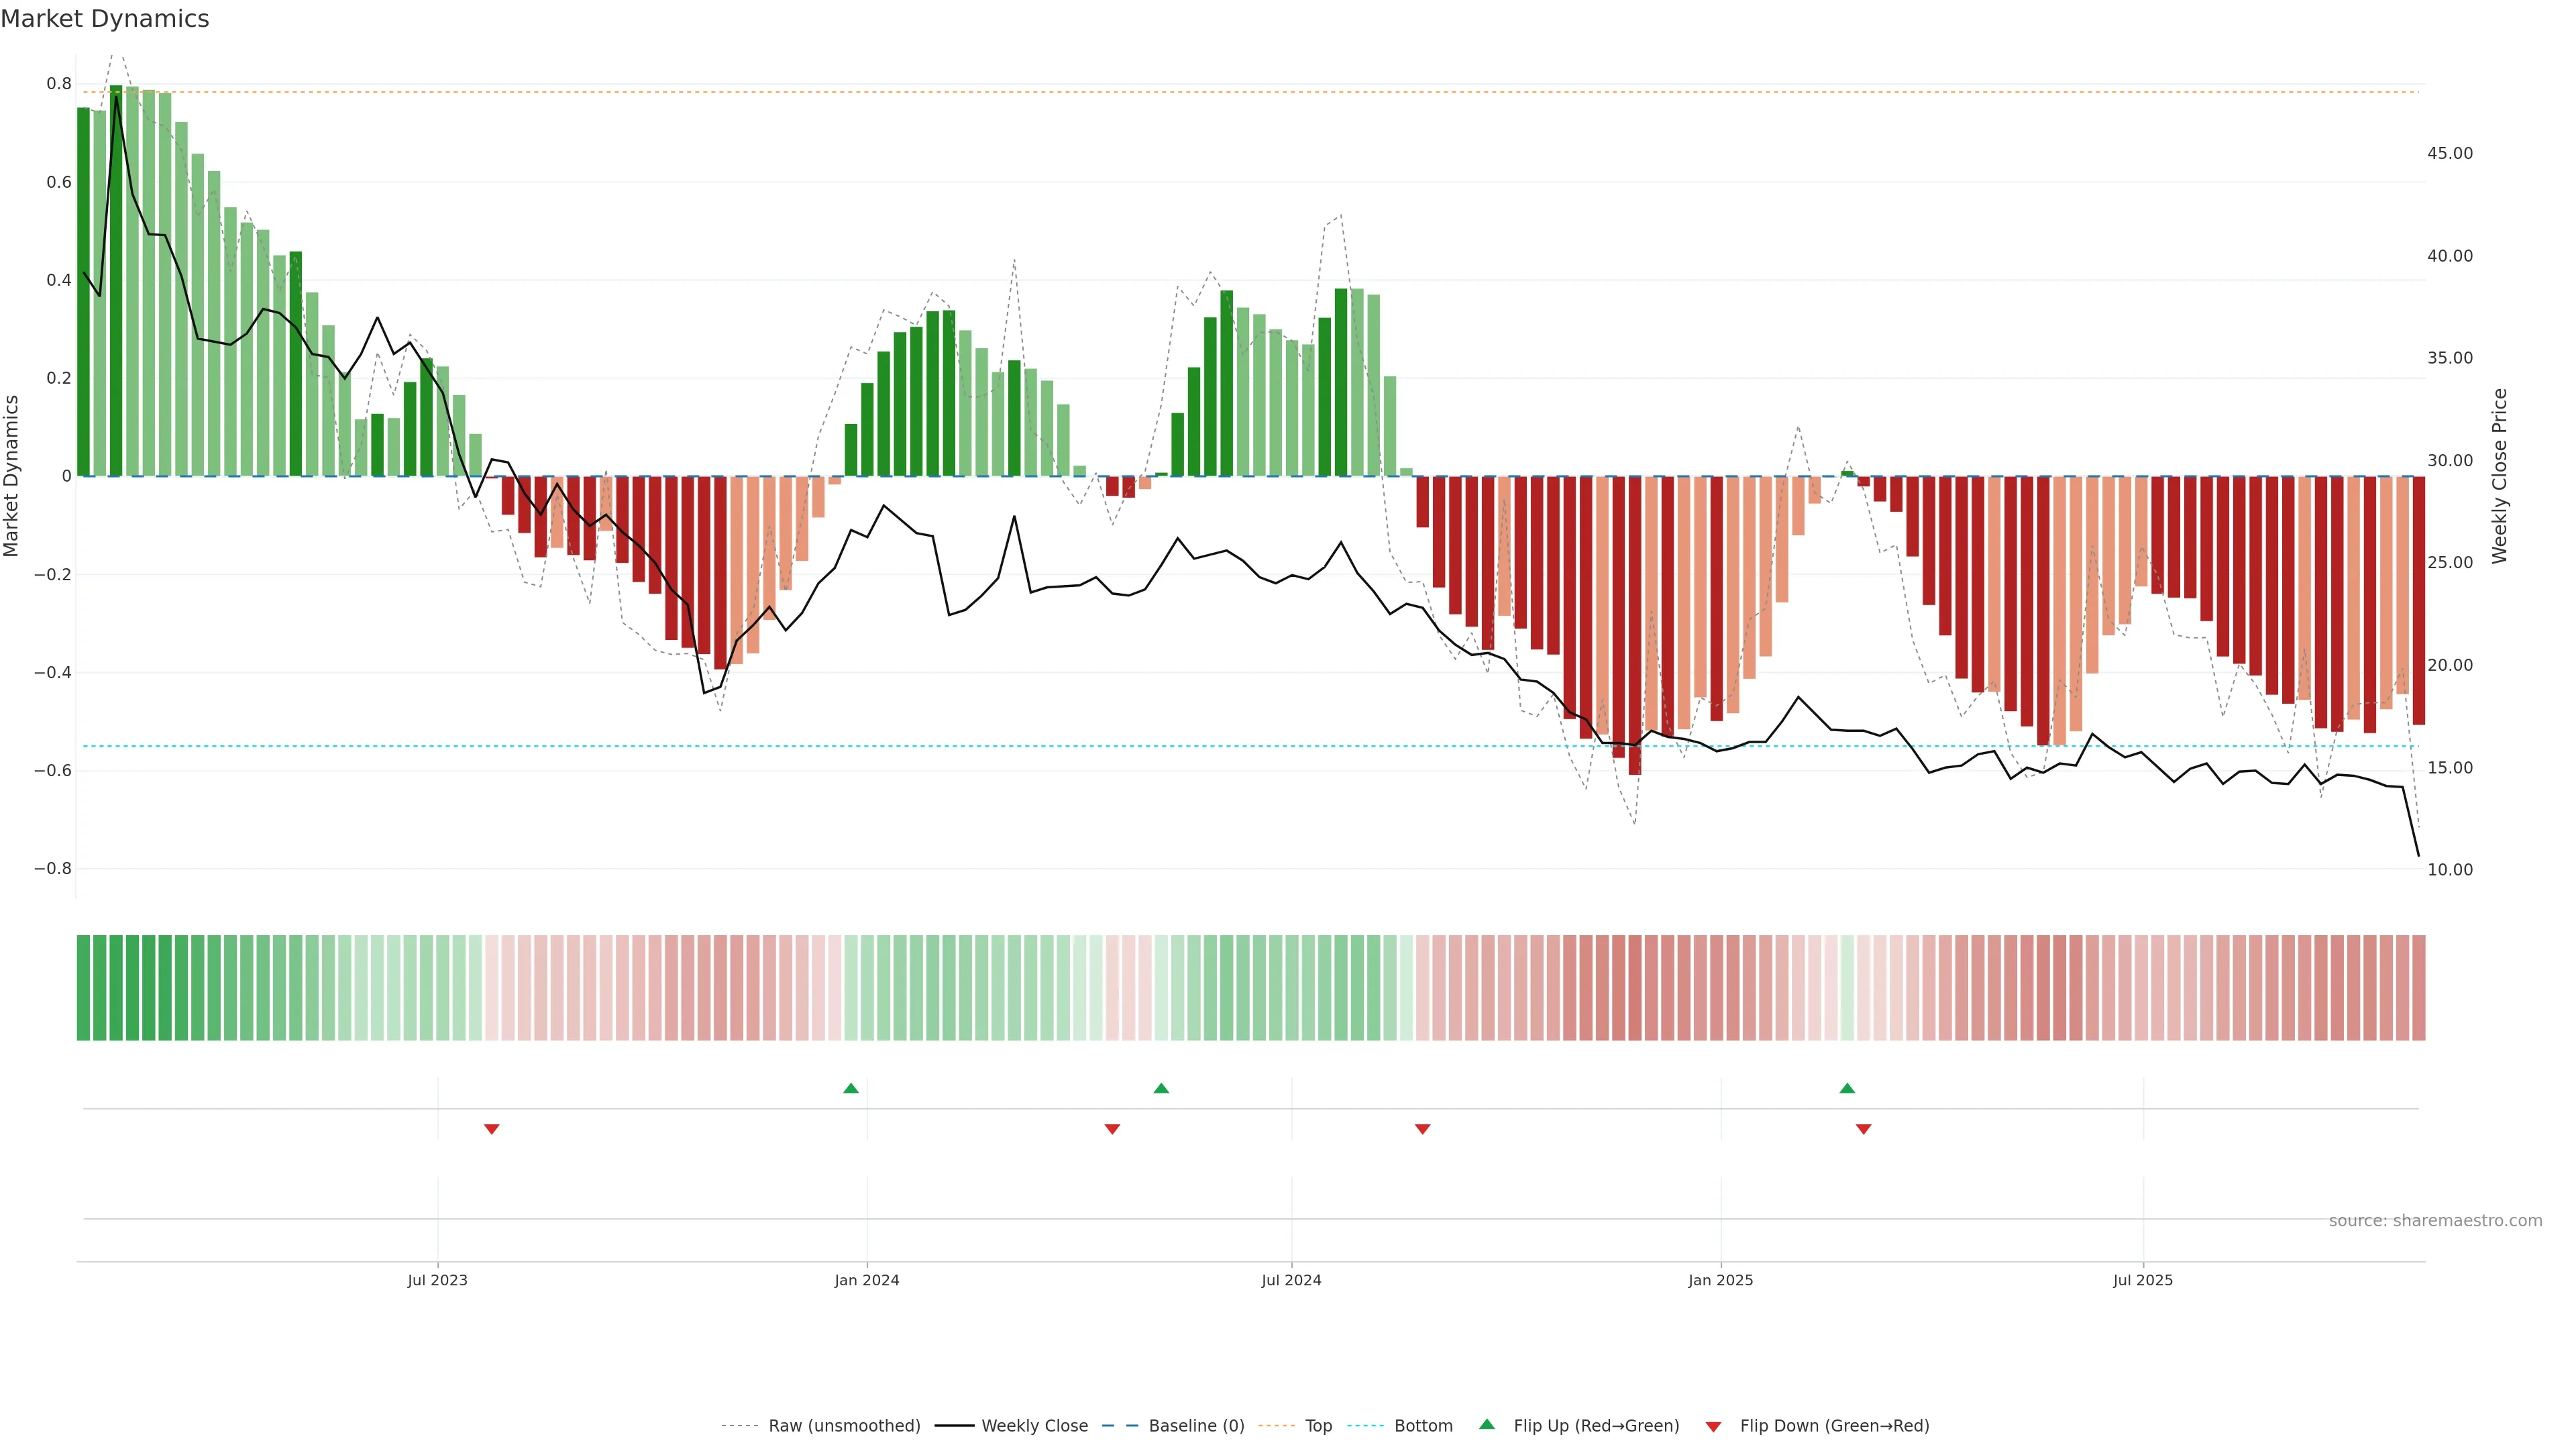Click the green triangle icon in the legend
This screenshot has height=1449, width=2576.
coord(1487,1424)
